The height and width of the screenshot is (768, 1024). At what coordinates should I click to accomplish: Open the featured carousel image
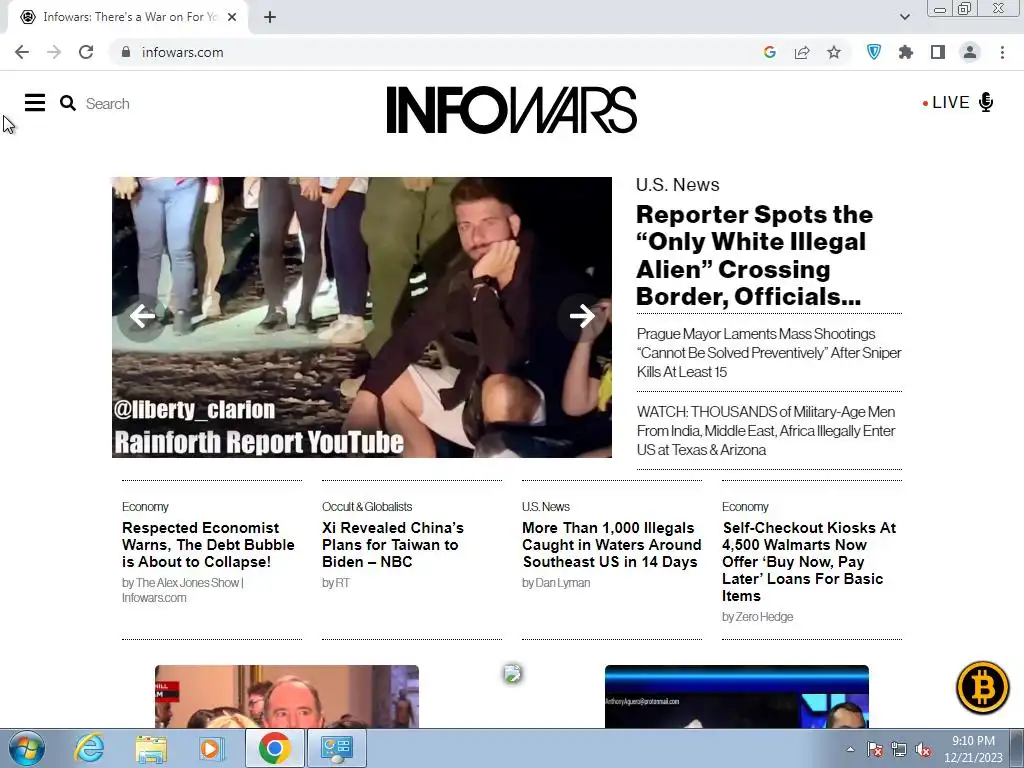(x=362, y=317)
